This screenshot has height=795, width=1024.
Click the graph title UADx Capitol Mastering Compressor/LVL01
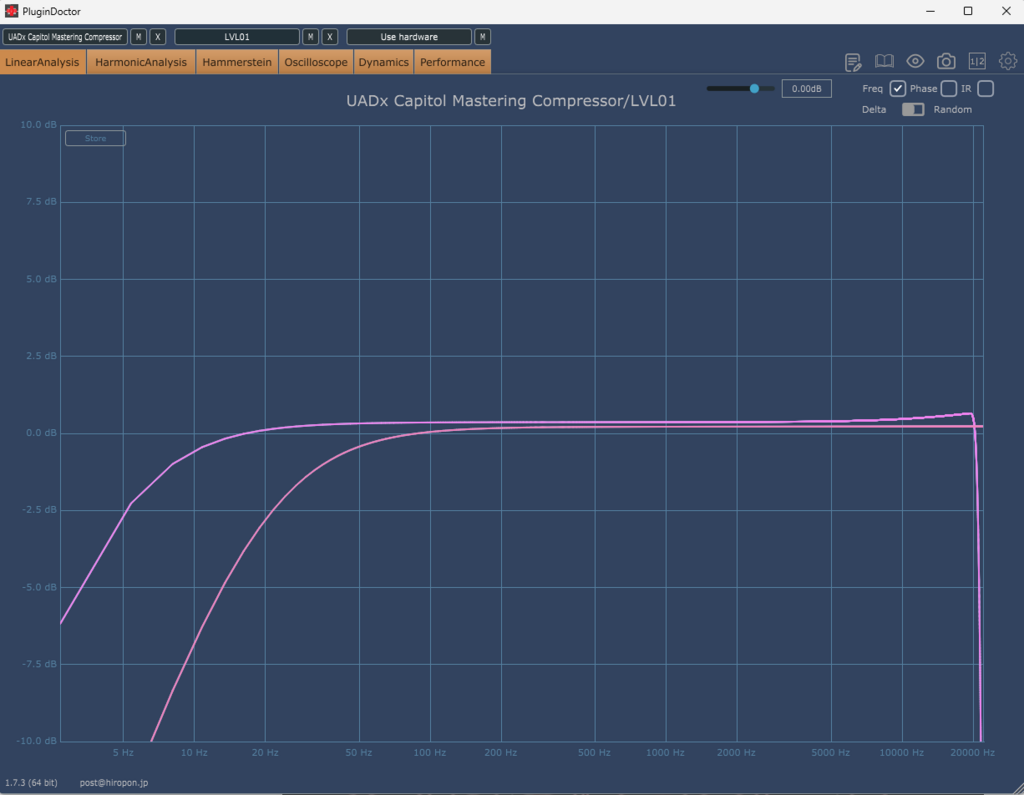511,101
